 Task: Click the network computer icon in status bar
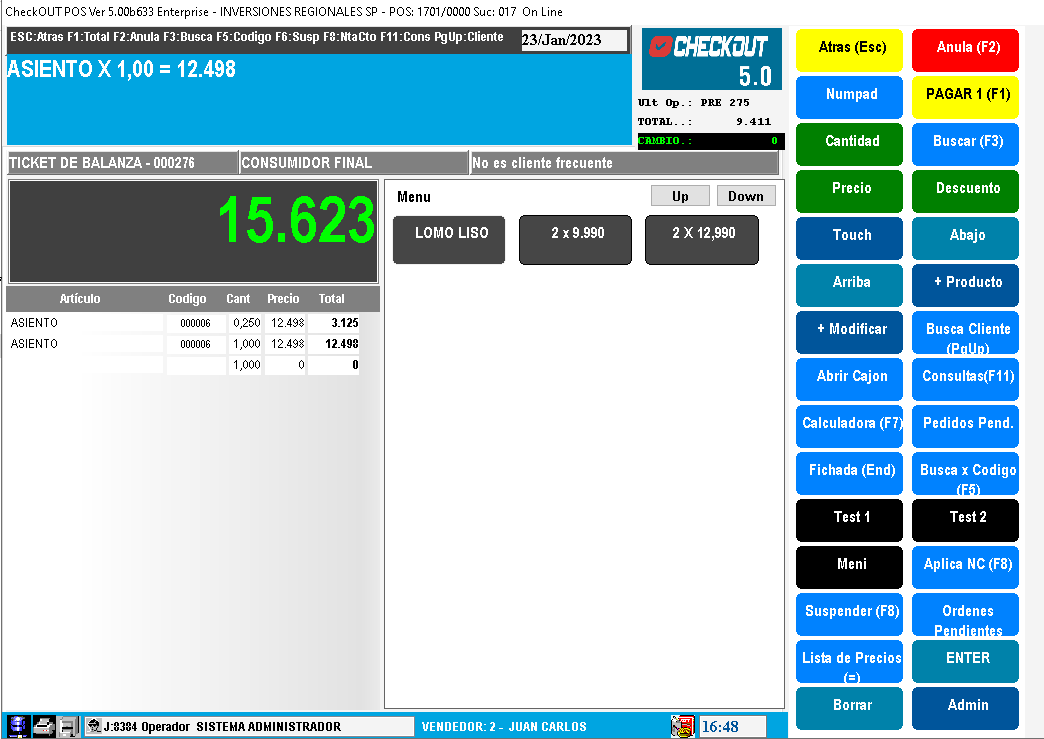pyautogui.click(x=18, y=726)
